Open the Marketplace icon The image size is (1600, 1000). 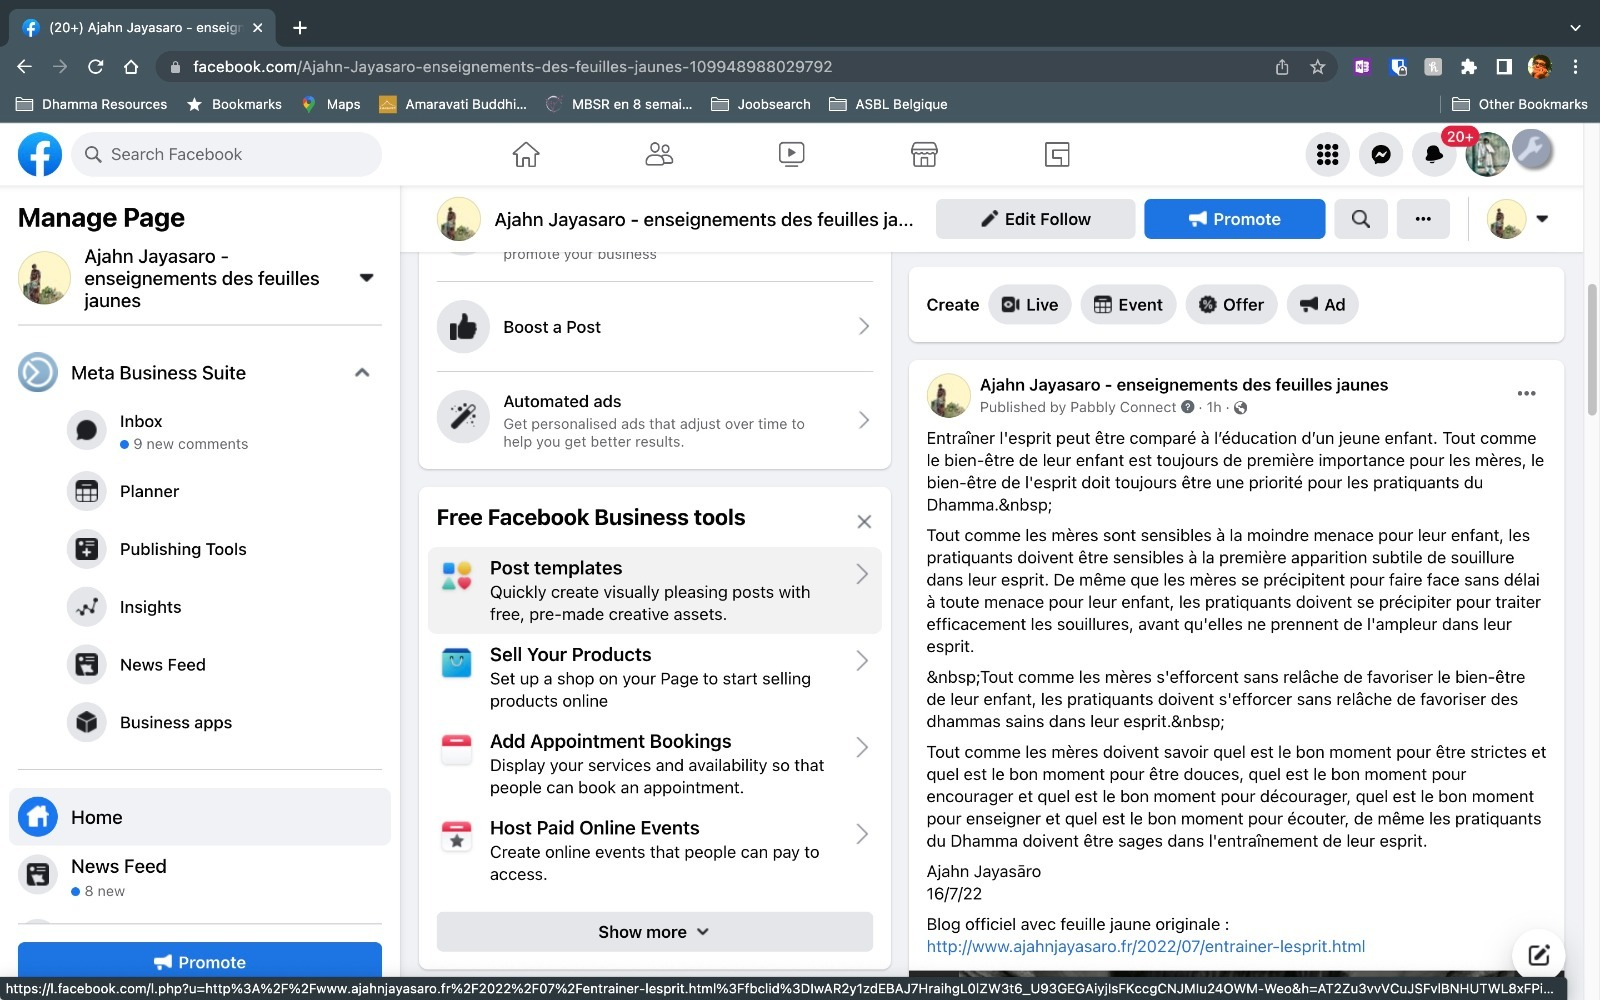tap(924, 154)
